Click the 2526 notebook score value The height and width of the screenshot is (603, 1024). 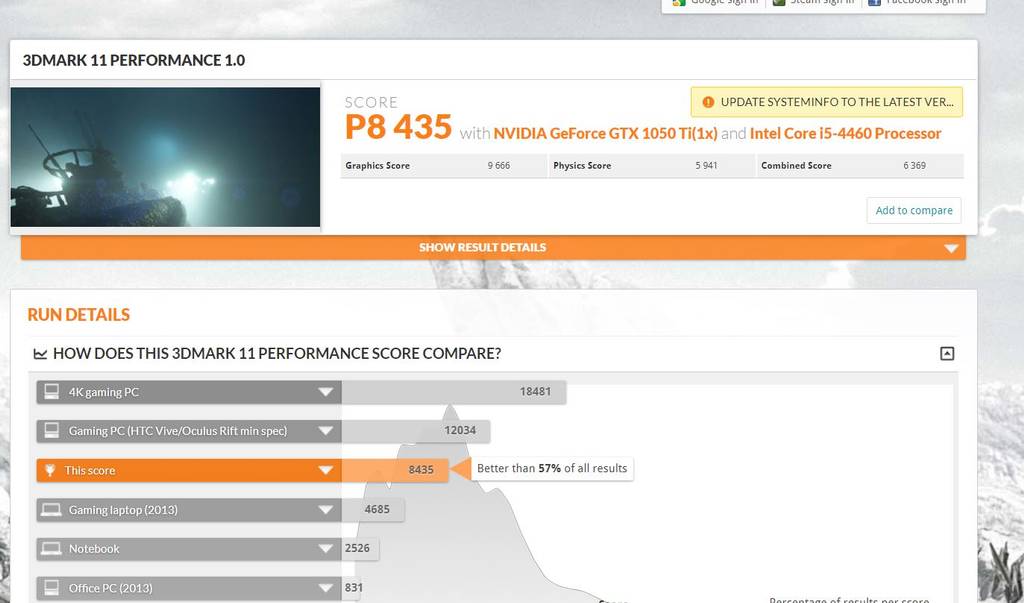pos(357,548)
